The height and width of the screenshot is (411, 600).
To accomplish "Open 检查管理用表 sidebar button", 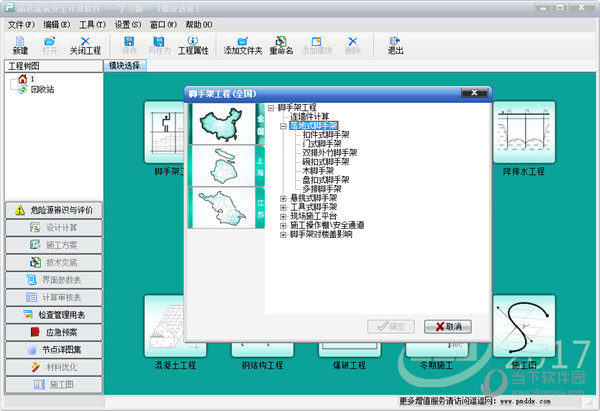I will 54,315.
